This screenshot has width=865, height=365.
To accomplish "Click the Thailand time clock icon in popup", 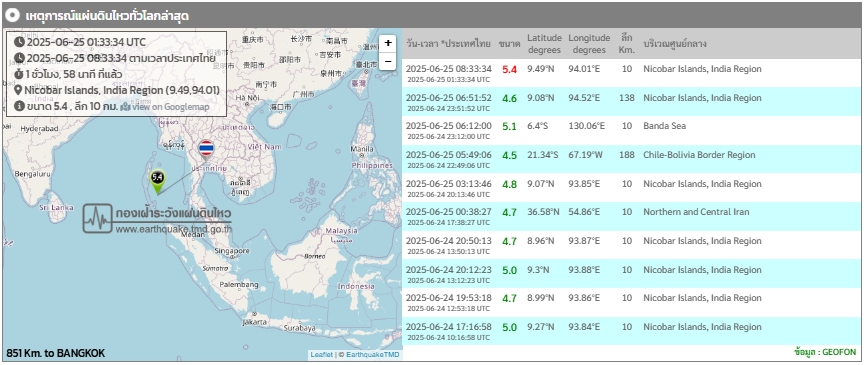I will (x=19, y=58).
